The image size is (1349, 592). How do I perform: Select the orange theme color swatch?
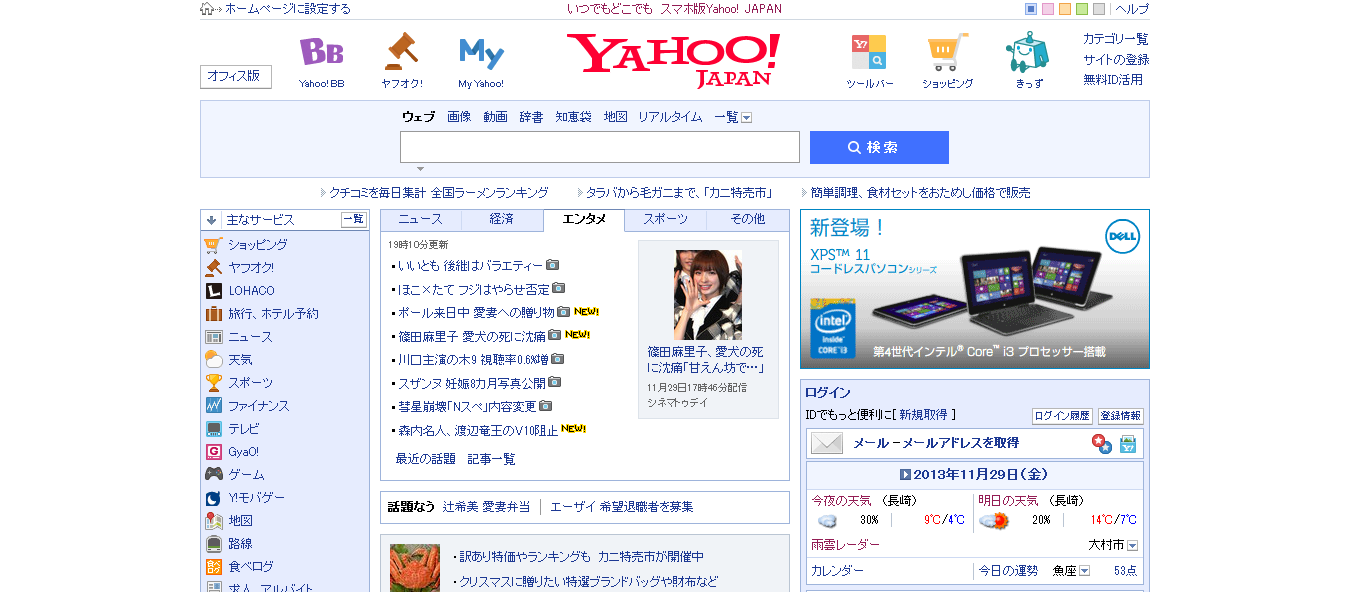click(1065, 9)
